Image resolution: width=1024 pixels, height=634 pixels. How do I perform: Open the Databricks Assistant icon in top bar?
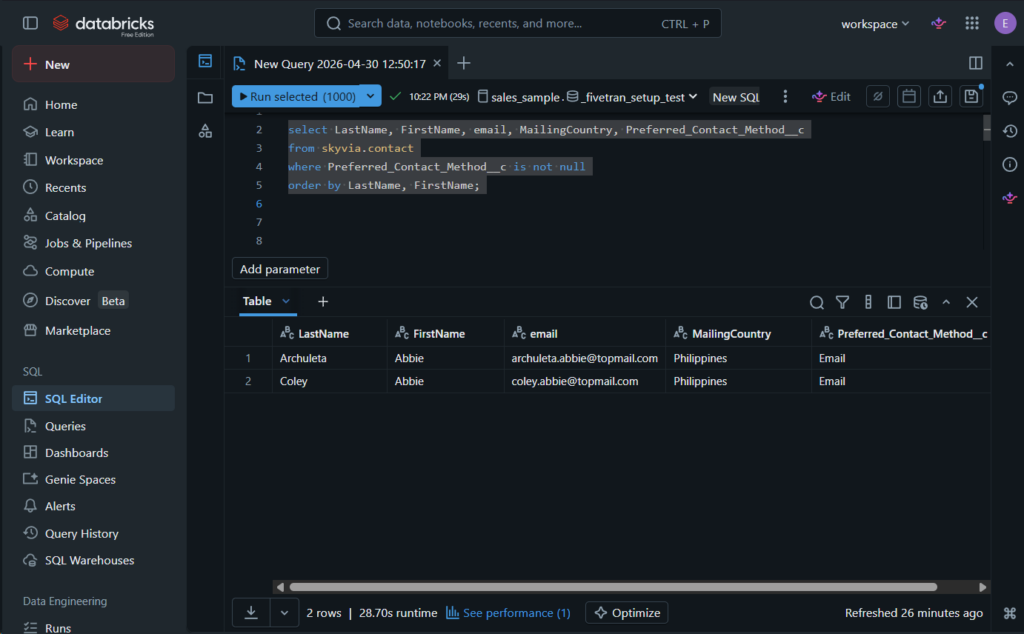[938, 24]
